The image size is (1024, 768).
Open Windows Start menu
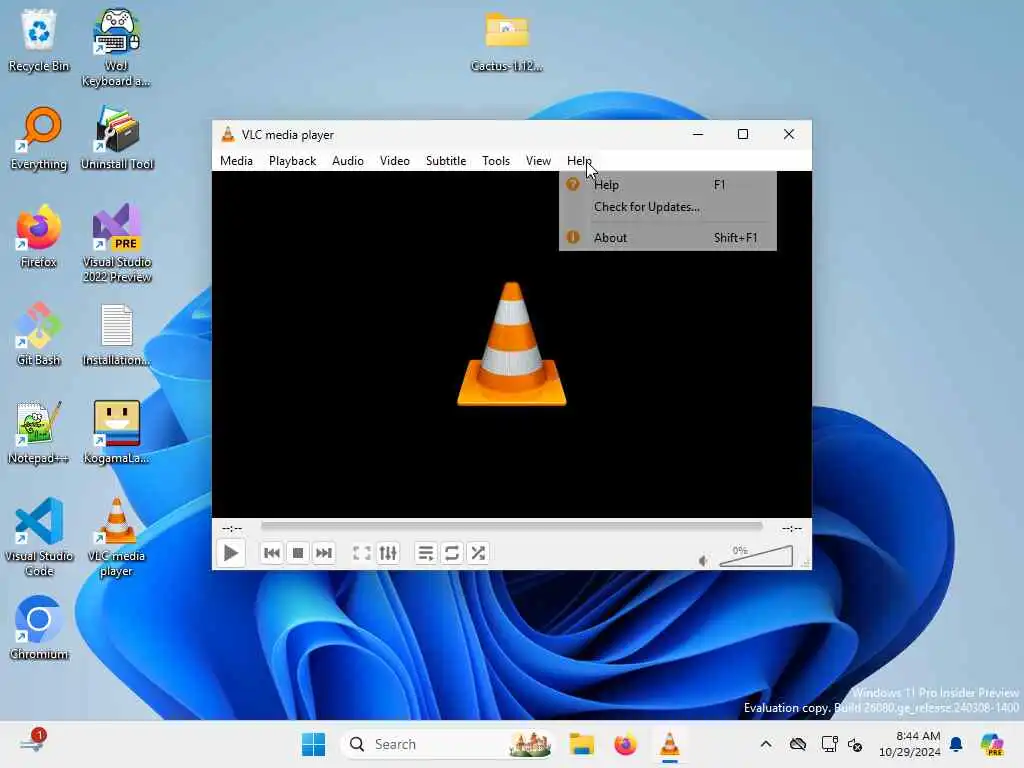point(313,744)
